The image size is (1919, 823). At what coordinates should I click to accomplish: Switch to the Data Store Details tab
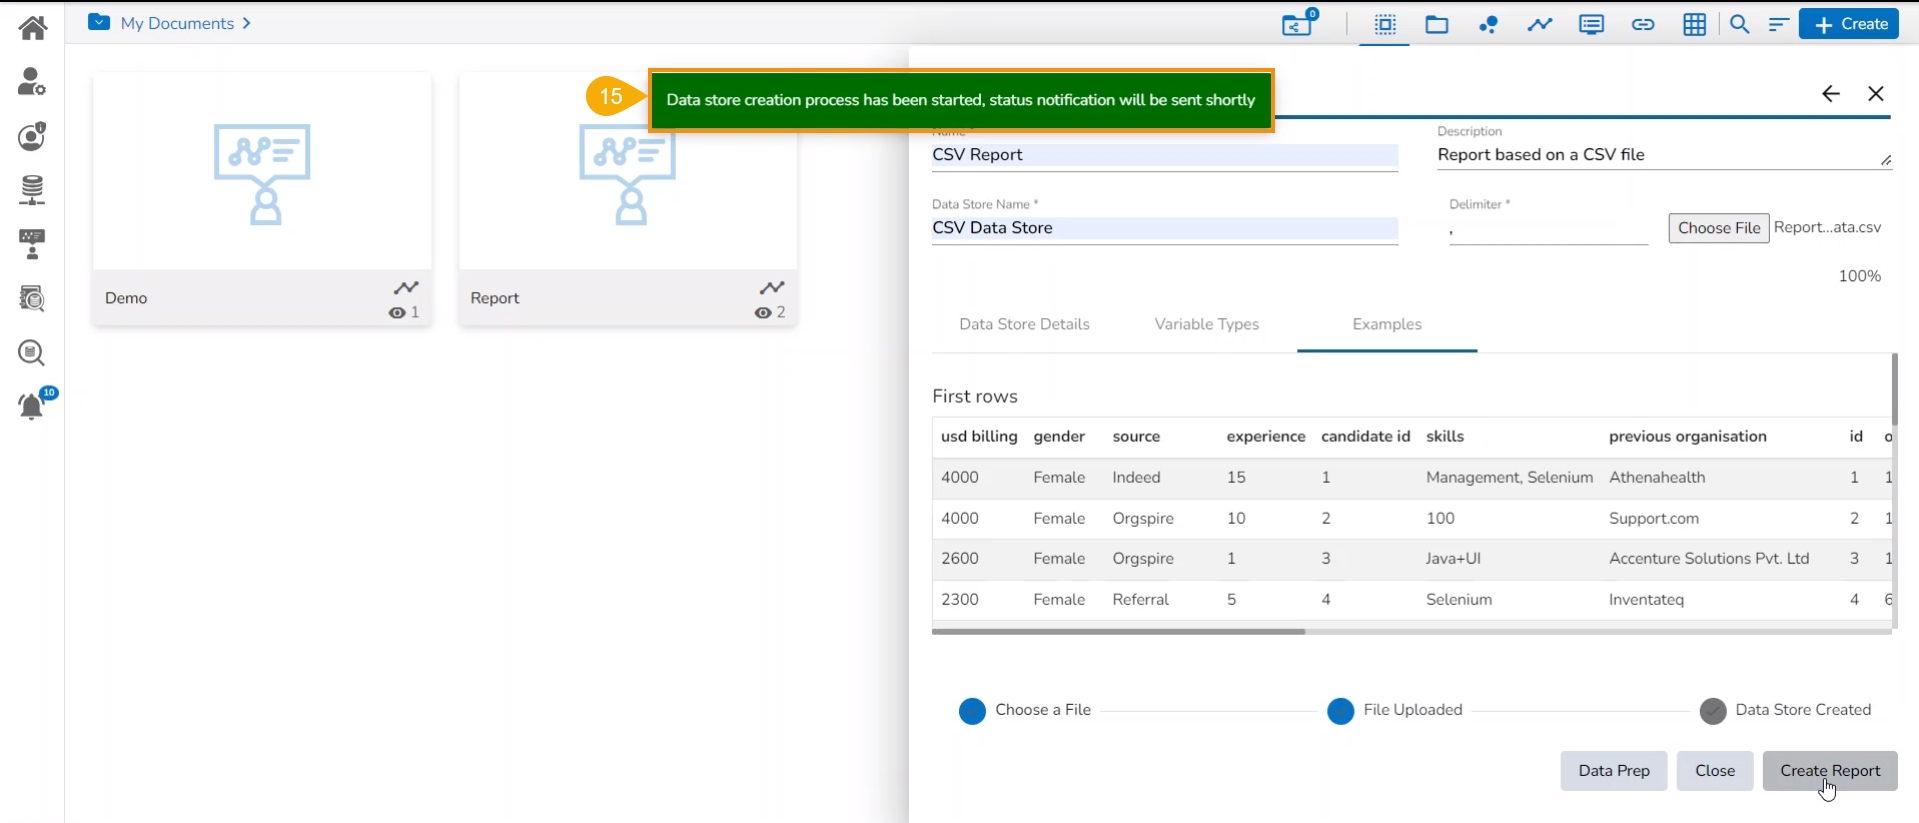(x=1024, y=324)
